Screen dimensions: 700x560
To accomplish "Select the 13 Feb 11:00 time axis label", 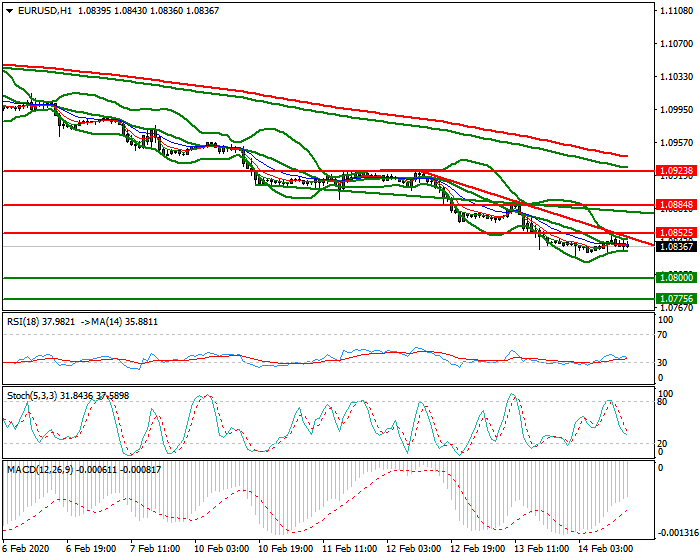I will [542, 549].
